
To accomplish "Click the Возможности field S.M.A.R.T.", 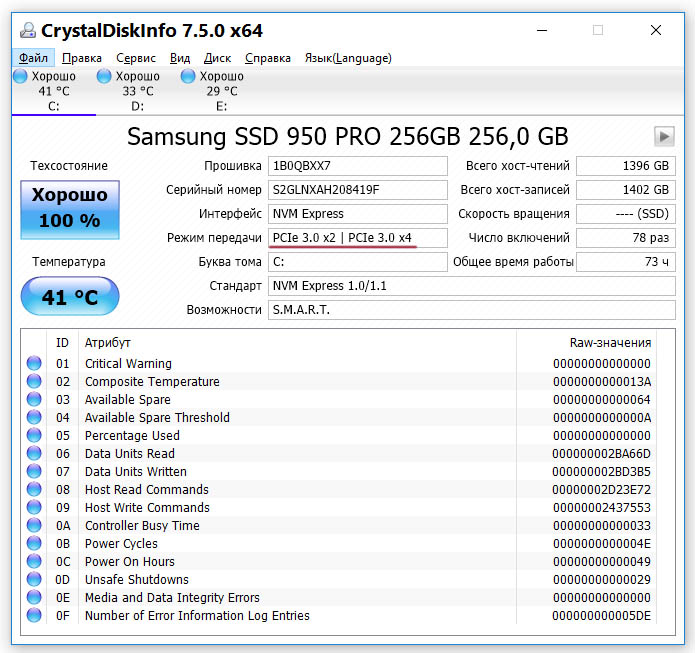I will pyautogui.click(x=471, y=309).
